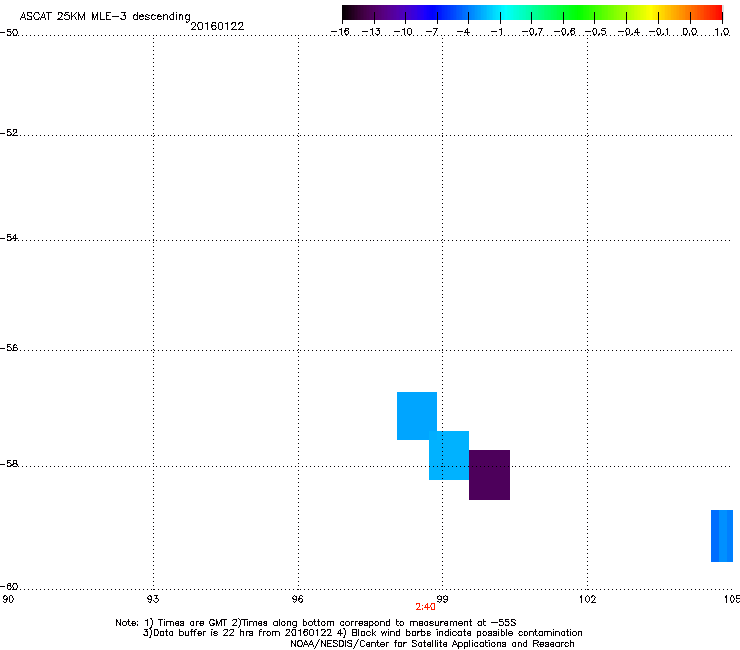Image resolution: width=740 pixels, height=650 pixels.
Task: Click the -58 latitude axis label
Action: pyautogui.click(x=9, y=464)
